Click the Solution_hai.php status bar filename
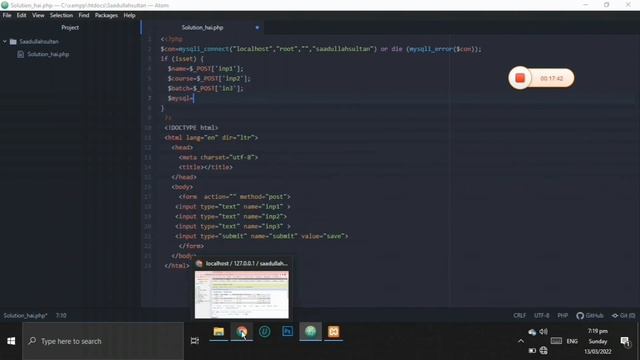The height and width of the screenshot is (360, 640). [x=25, y=316]
